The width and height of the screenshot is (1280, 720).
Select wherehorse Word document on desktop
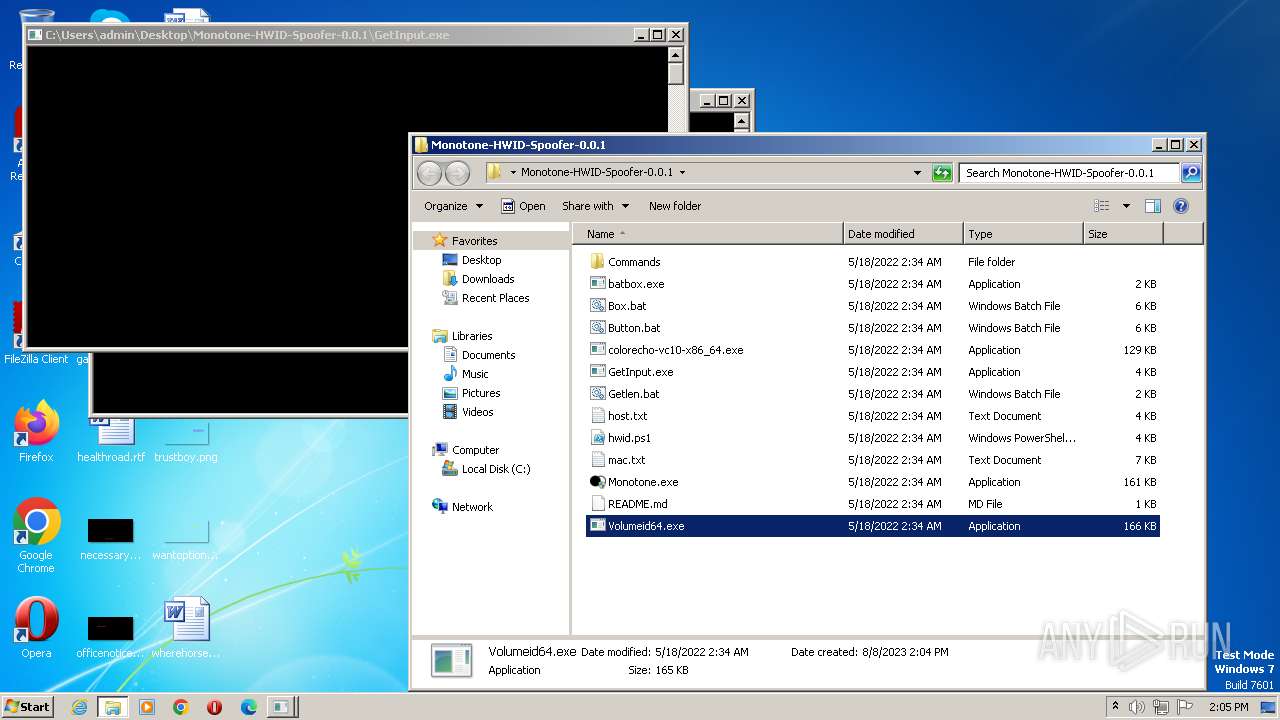pos(186,628)
